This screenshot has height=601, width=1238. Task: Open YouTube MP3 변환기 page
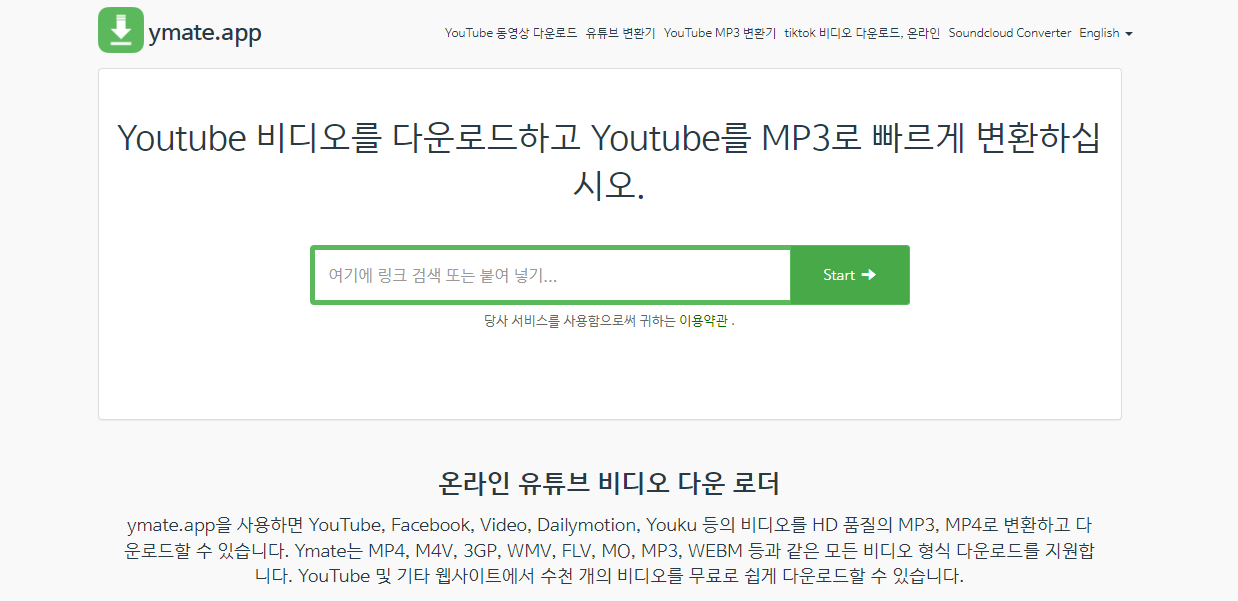(720, 33)
